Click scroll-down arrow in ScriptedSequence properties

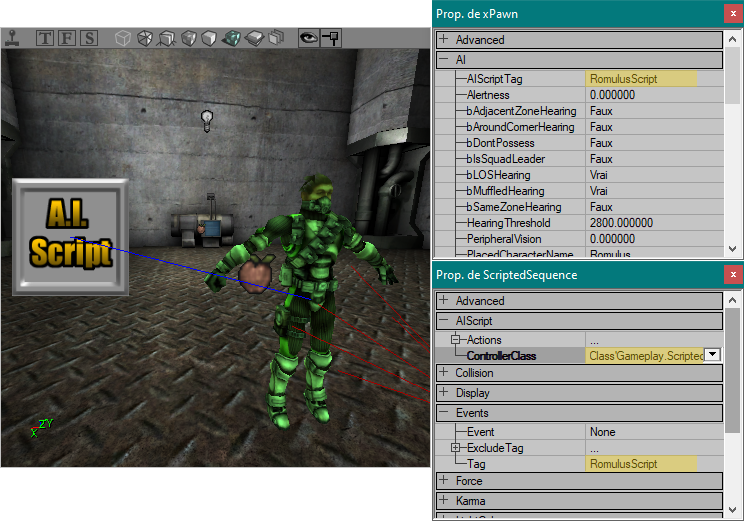click(733, 510)
